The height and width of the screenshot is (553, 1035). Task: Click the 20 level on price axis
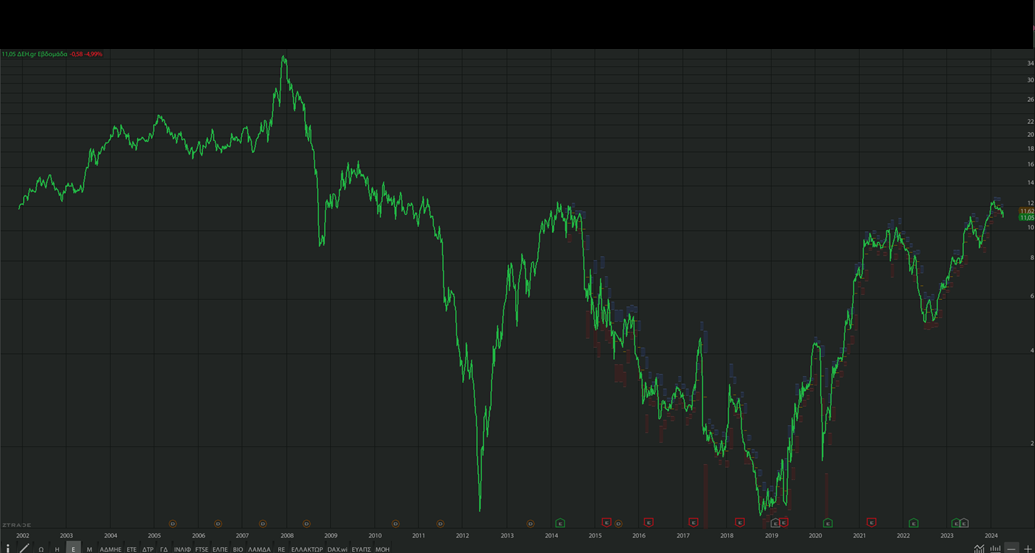1030,135
